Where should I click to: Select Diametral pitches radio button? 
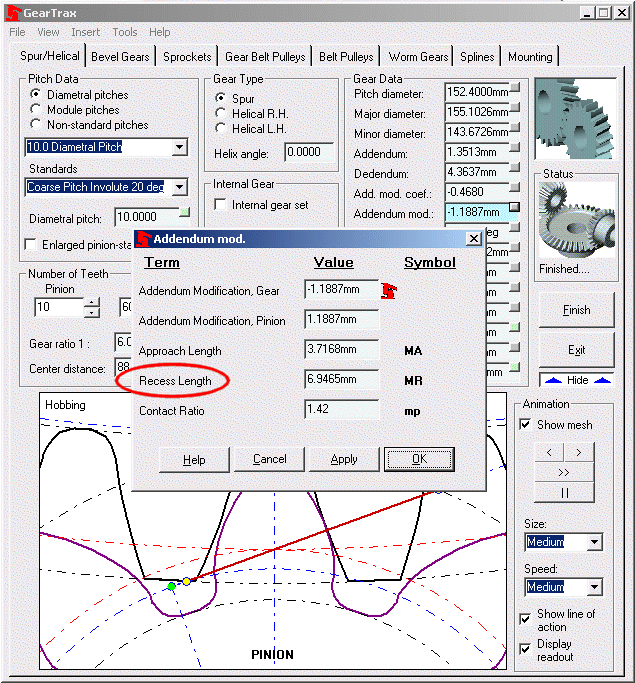point(36,94)
